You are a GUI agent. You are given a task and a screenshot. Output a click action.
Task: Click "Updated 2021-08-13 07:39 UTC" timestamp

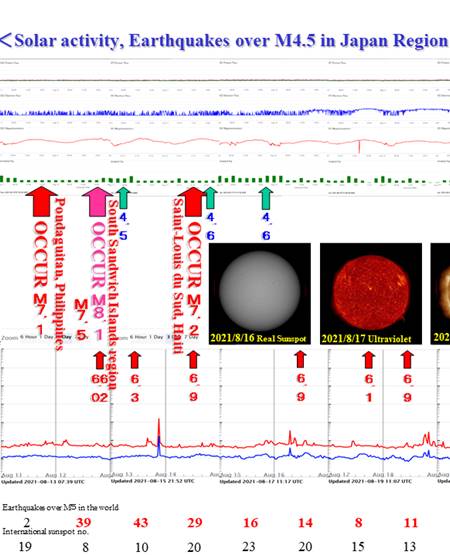43,482
